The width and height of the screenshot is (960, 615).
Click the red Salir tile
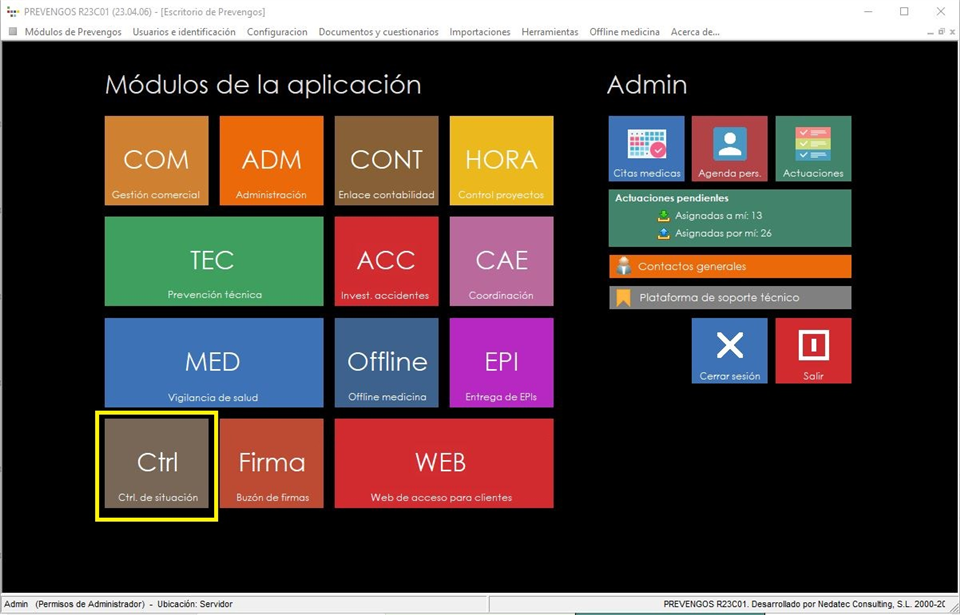point(813,350)
